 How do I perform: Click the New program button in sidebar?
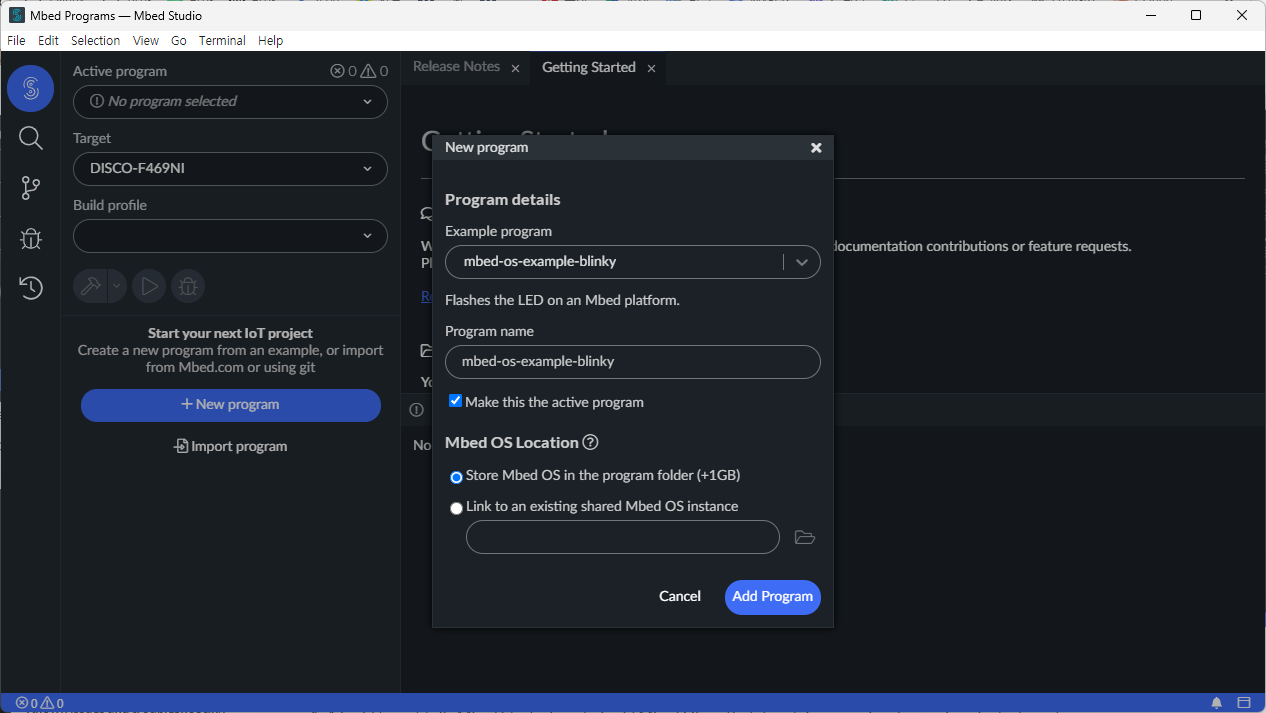coord(231,405)
